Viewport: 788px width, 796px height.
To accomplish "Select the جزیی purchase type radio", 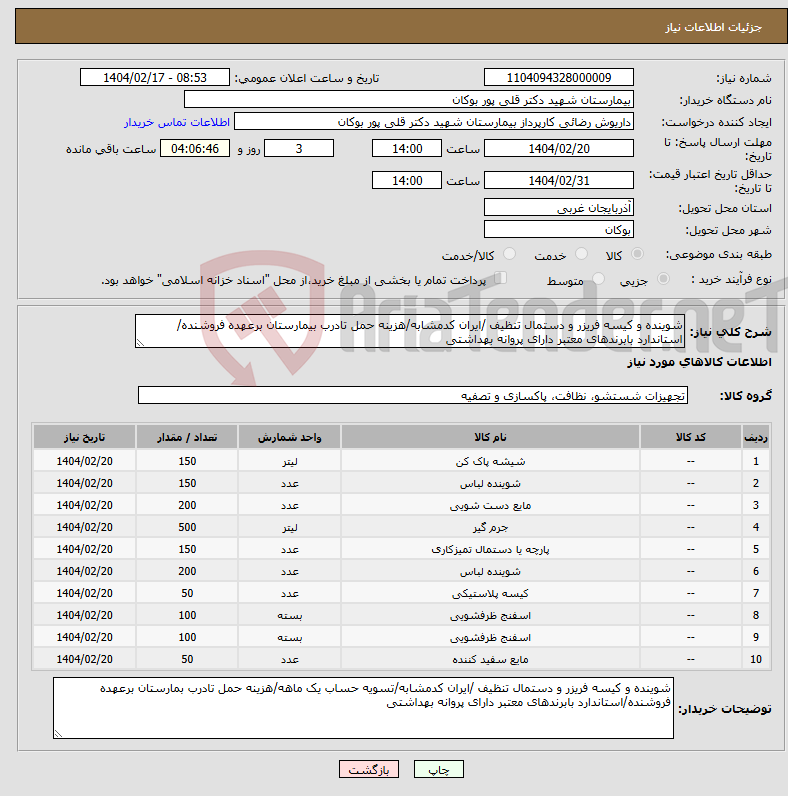I will pos(663,279).
